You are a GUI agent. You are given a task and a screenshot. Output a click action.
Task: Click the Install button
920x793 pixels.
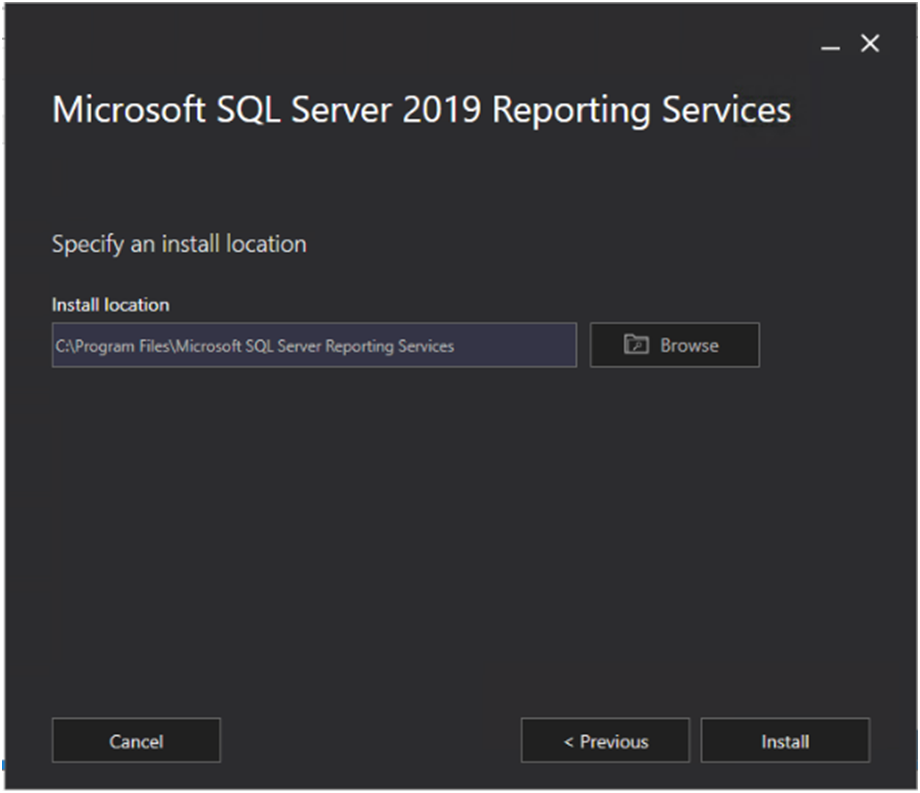[785, 741]
